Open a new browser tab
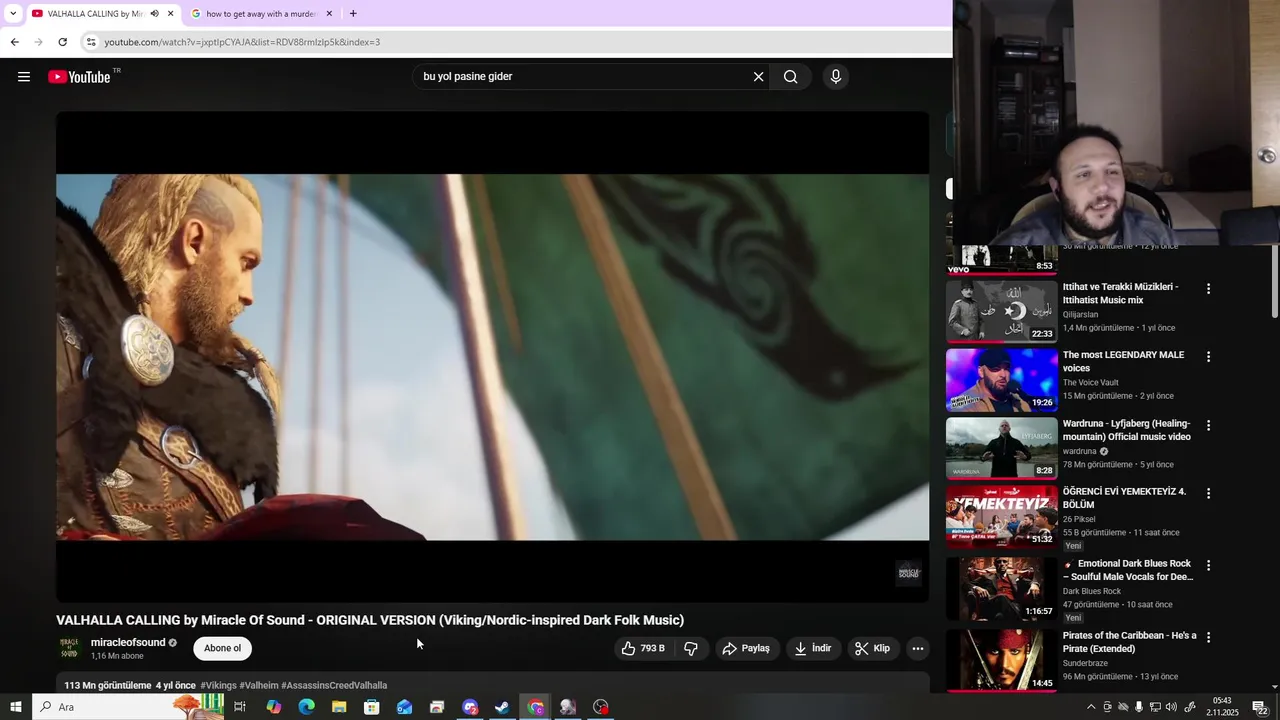This screenshot has height=720, width=1280. click(353, 14)
